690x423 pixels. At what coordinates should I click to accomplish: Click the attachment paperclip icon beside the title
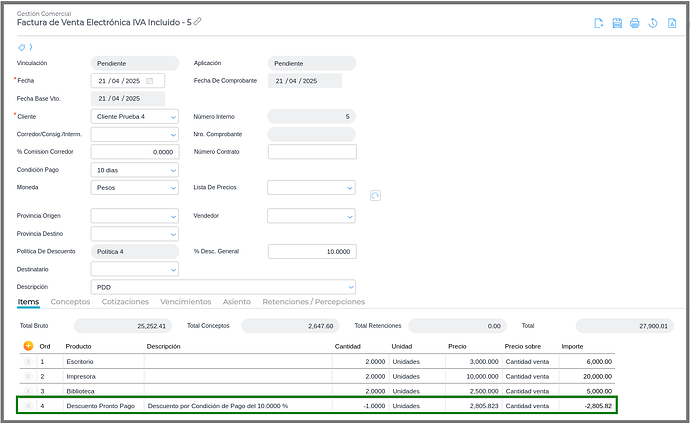pos(197,21)
